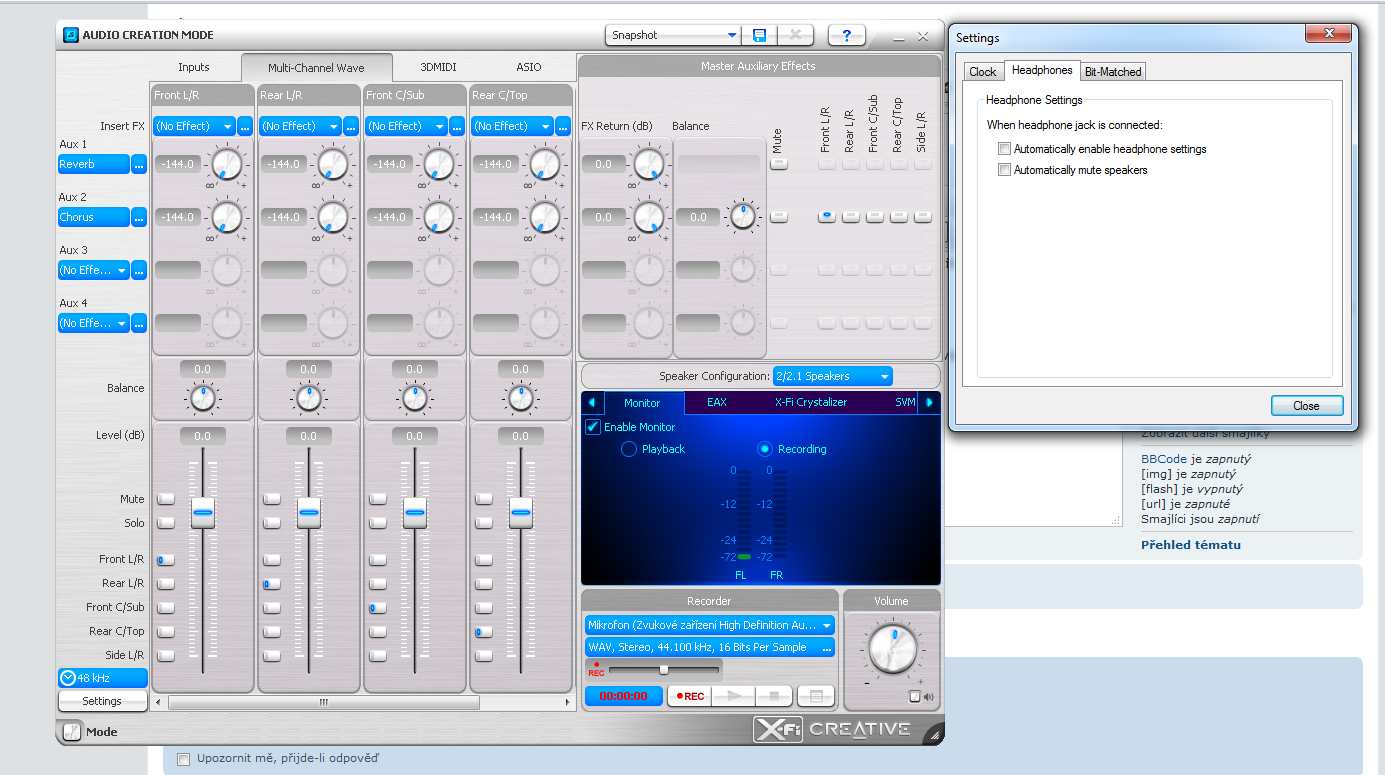1385x775 pixels.
Task: Toggle Solo on the Rear L/R channel
Action: tap(272, 523)
